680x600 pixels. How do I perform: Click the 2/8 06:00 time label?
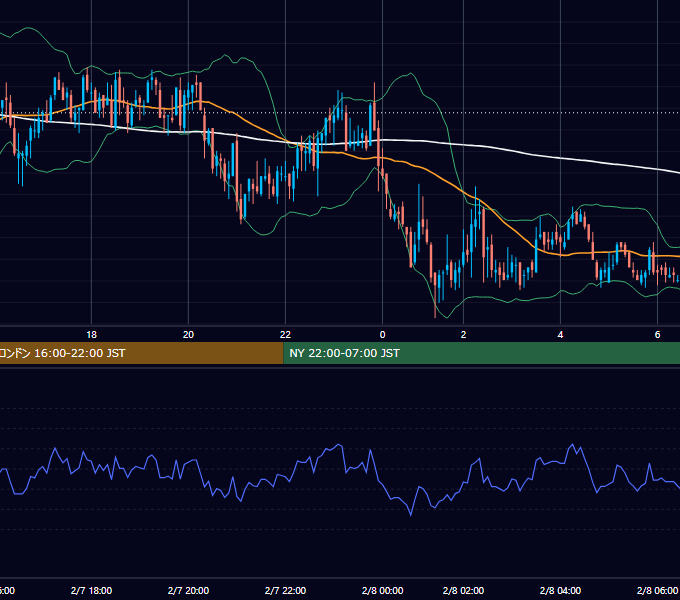point(657,590)
